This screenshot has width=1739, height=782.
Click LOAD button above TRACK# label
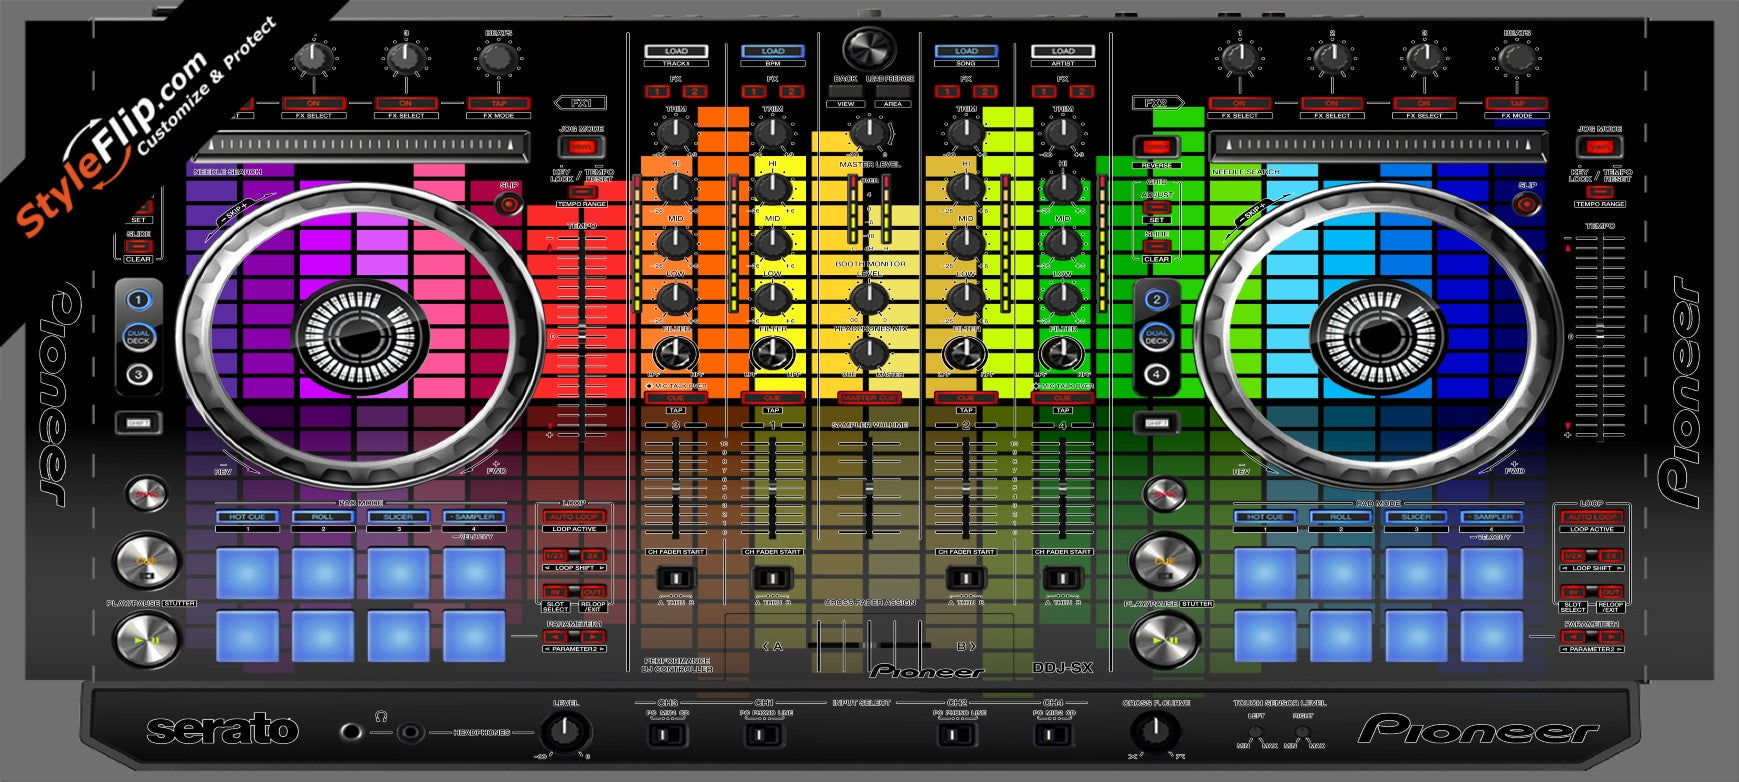676,51
